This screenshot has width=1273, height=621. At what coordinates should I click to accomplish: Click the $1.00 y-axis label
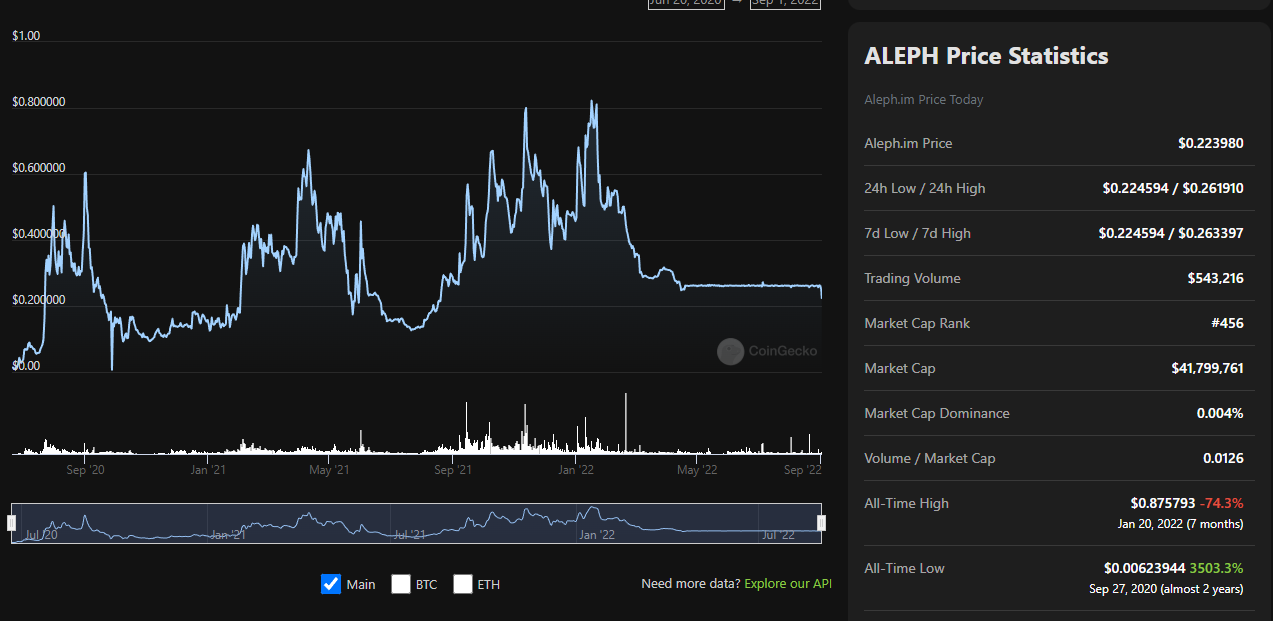pos(26,36)
